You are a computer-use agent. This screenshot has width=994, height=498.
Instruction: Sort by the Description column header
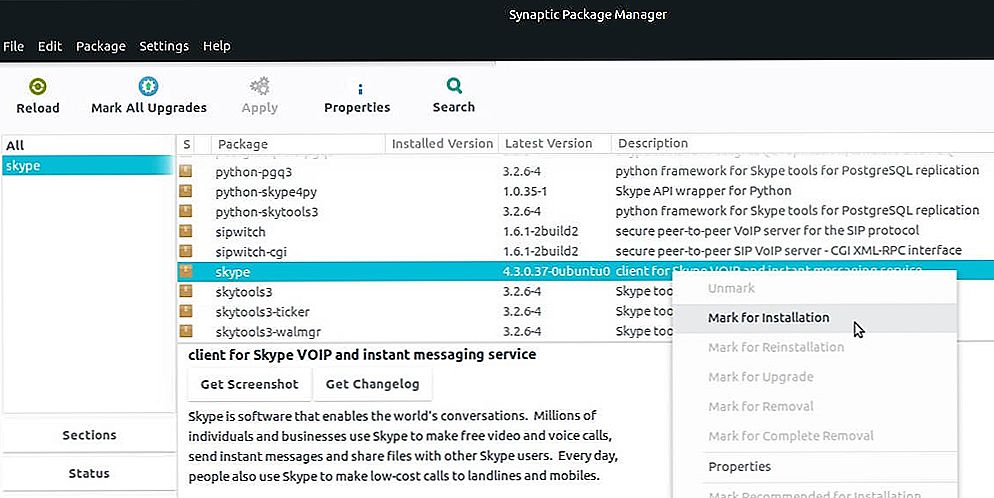(x=802, y=144)
